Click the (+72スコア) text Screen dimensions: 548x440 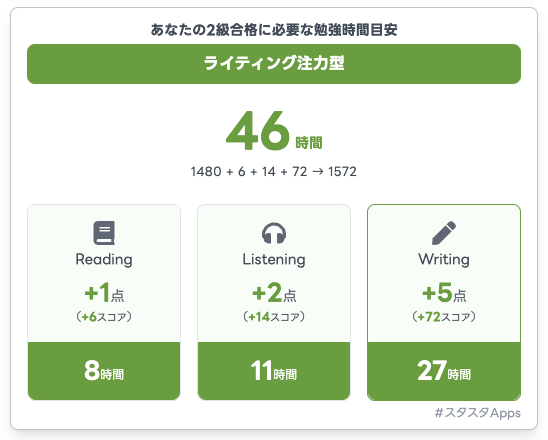pyautogui.click(x=444, y=317)
